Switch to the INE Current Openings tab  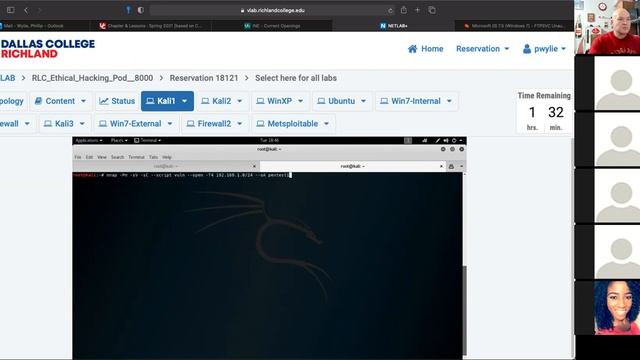(x=272, y=26)
